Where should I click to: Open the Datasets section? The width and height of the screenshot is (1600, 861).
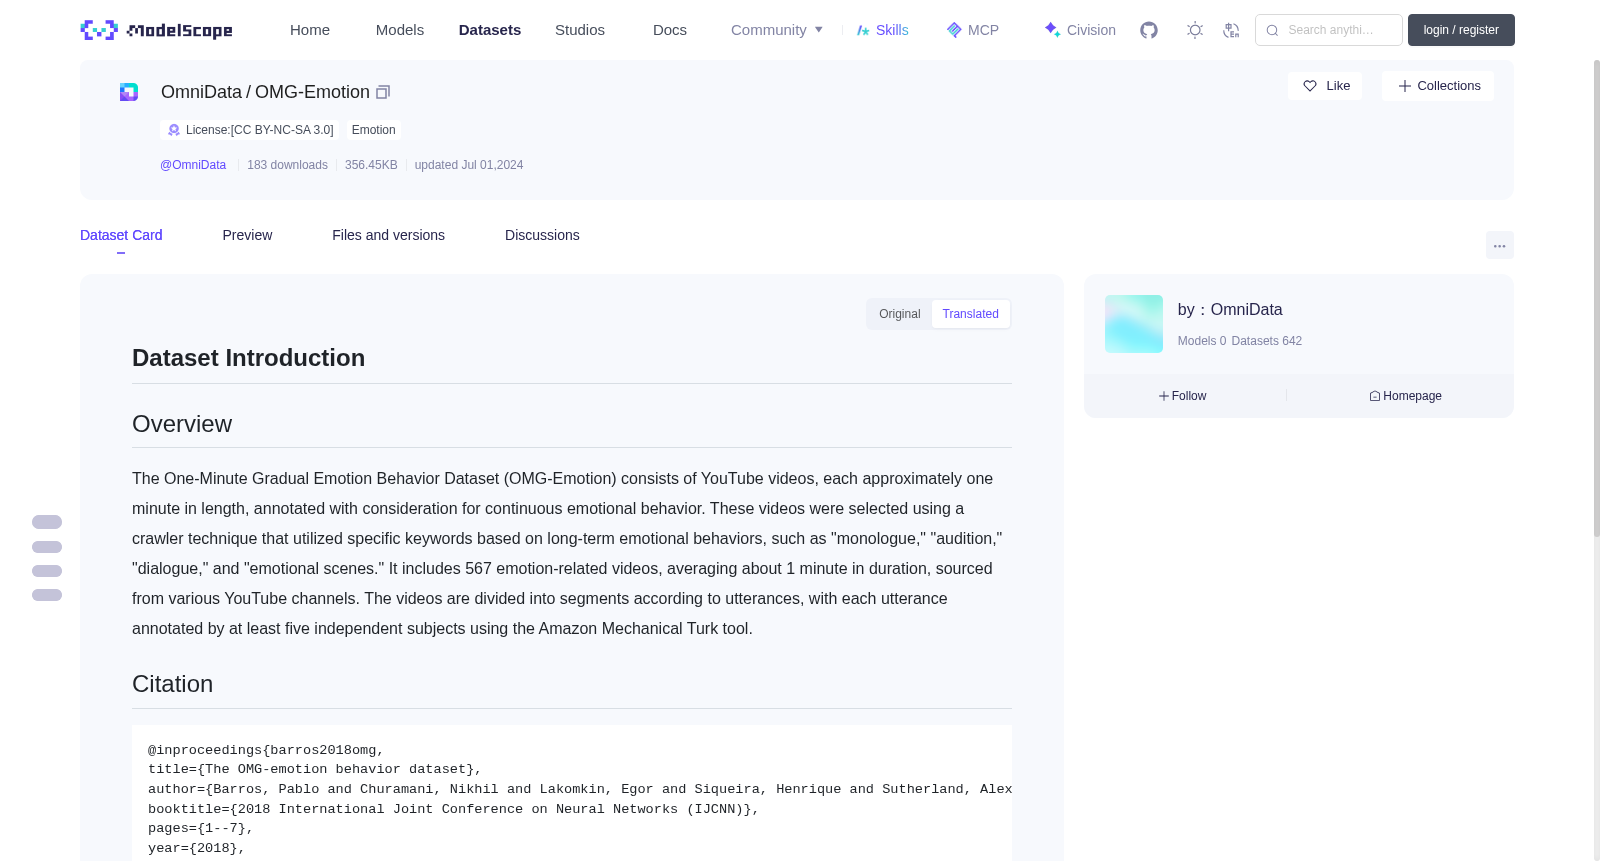[490, 30]
